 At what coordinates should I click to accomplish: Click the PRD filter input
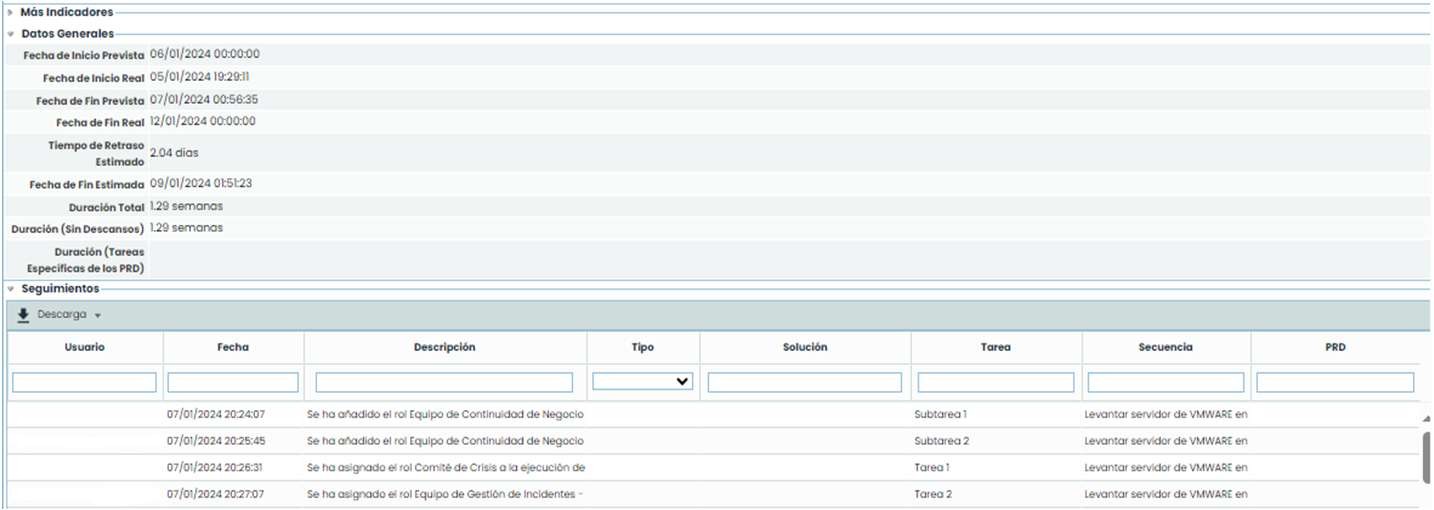(1335, 382)
